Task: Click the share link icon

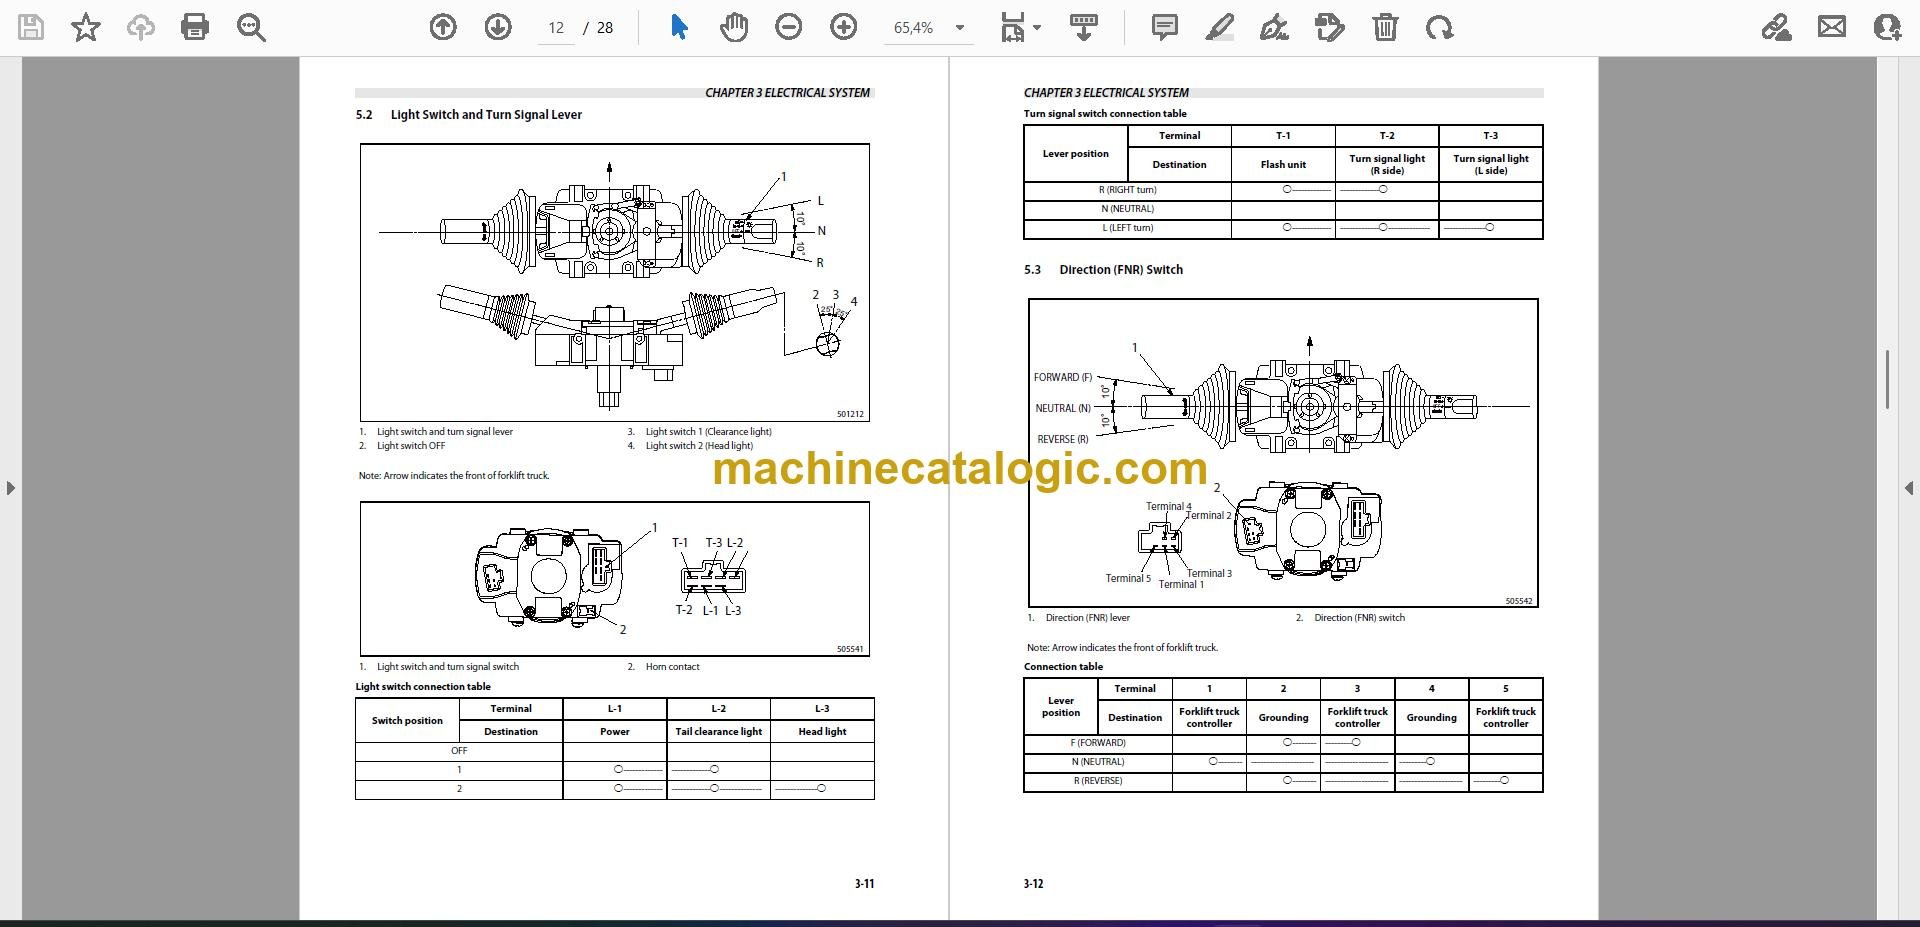Action: point(1777,27)
